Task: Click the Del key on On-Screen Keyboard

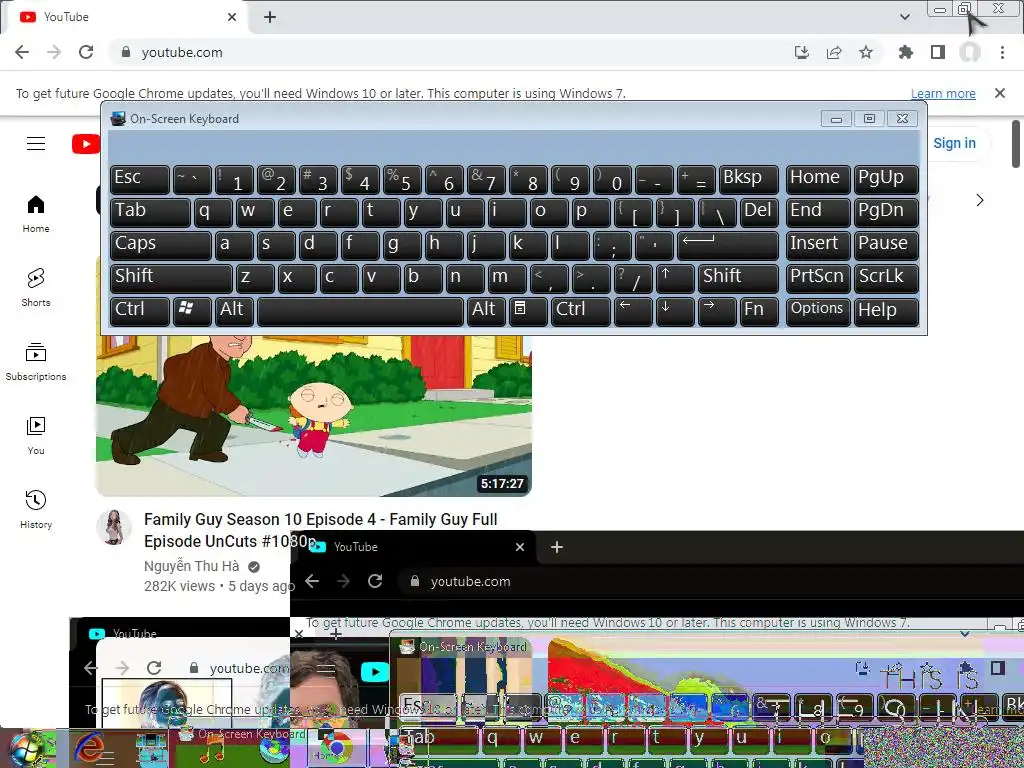Action: (759, 212)
